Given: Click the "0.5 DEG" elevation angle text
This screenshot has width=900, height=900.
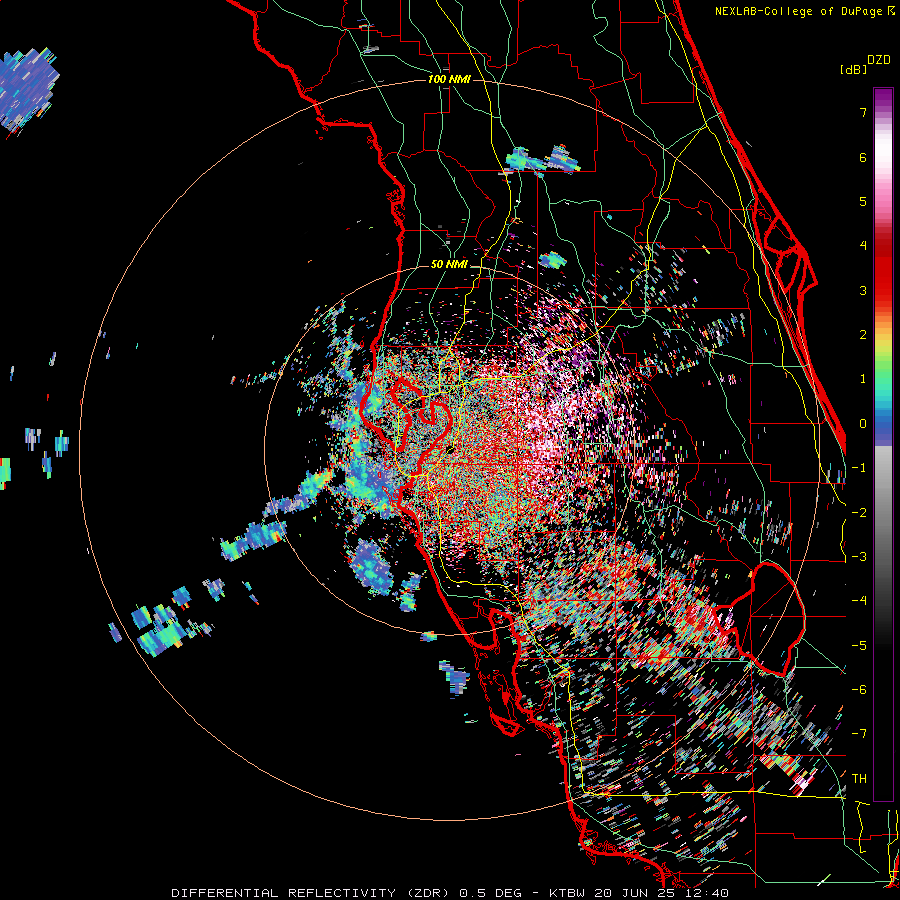Looking at the screenshot, I should [491, 893].
